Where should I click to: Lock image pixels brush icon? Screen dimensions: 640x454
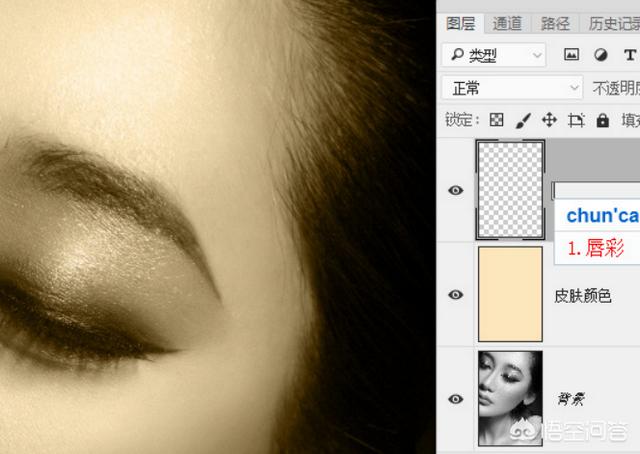click(x=522, y=120)
